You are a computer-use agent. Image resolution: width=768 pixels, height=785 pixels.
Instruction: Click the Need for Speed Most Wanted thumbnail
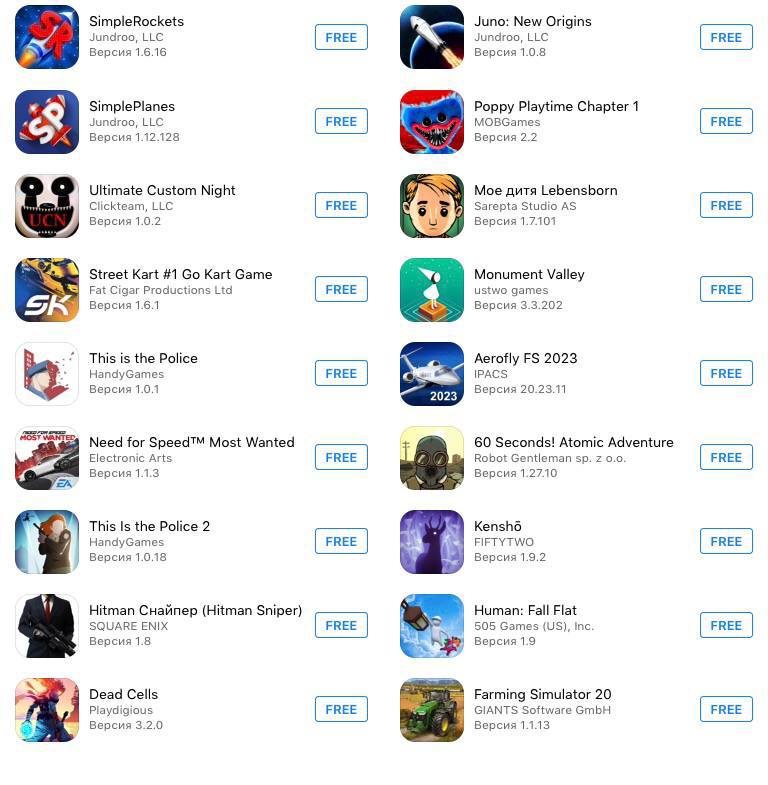point(47,458)
